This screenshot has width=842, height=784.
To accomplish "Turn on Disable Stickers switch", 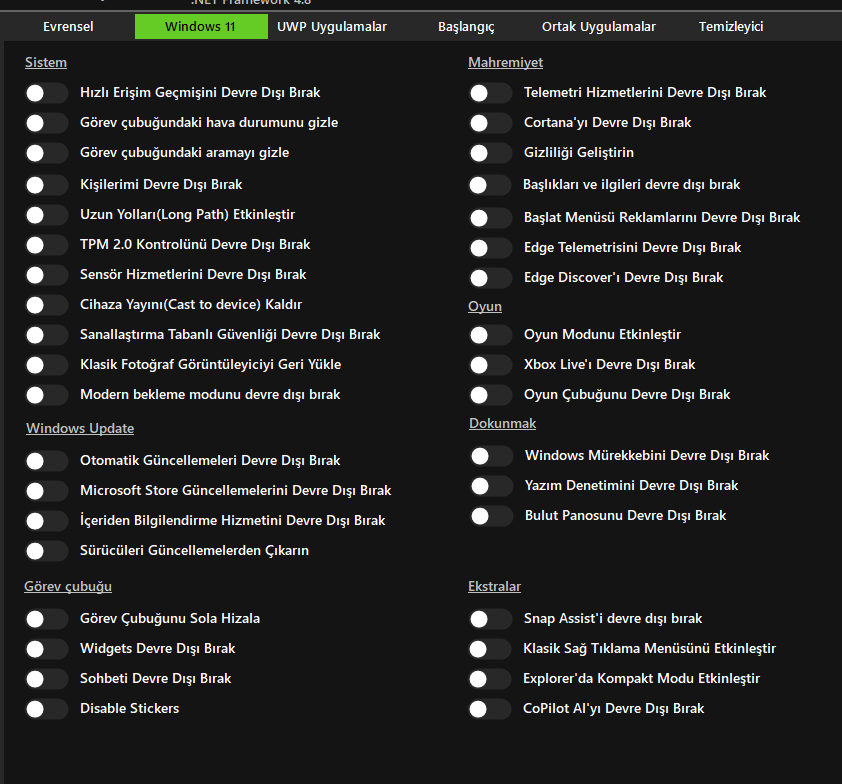I will pyautogui.click(x=46, y=709).
